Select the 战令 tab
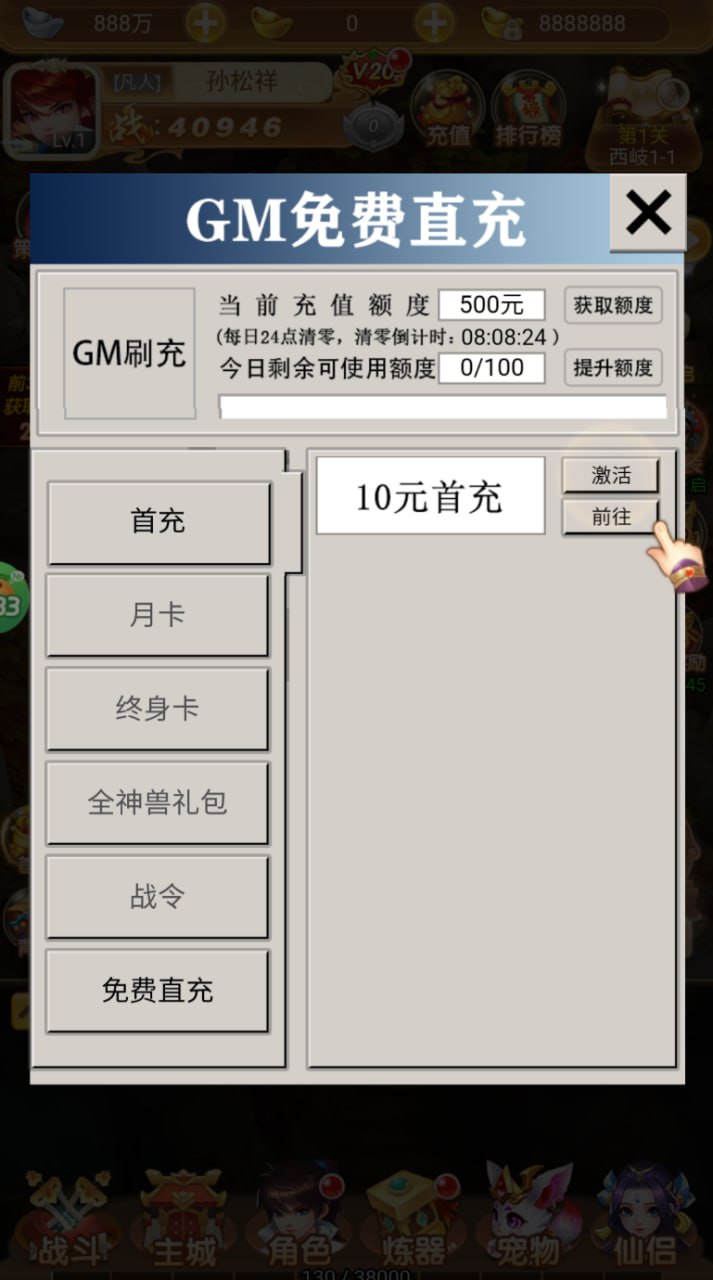Image resolution: width=713 pixels, height=1280 pixels. point(157,897)
